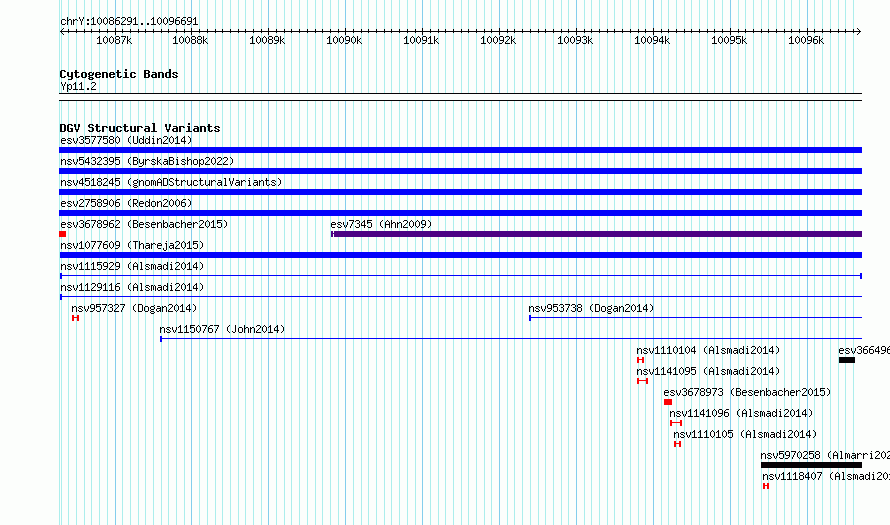The width and height of the screenshot is (890, 525).
Task: Click the red block under esv3678962
Action: pos(62,234)
